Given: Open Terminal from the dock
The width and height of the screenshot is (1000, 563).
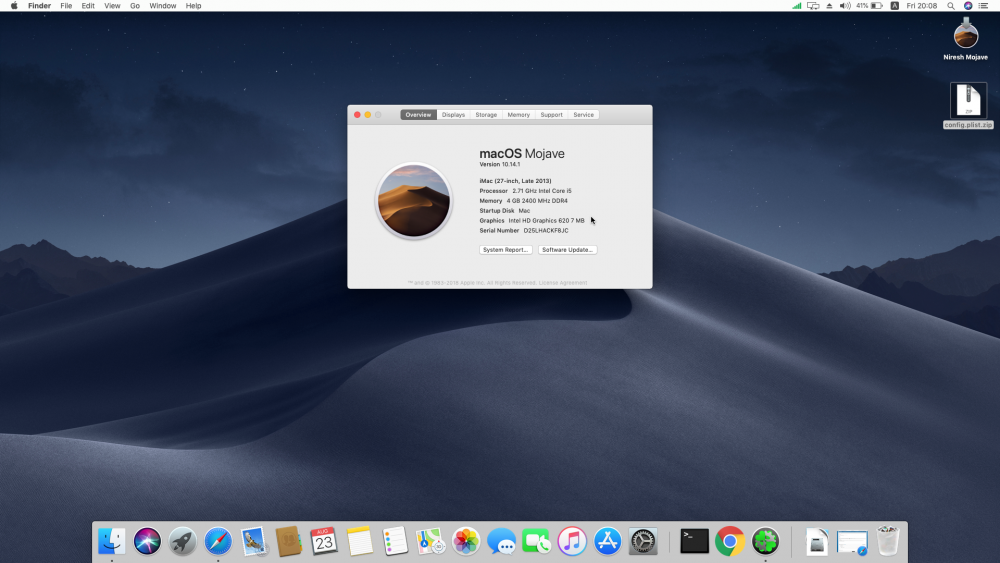Looking at the screenshot, I should pyautogui.click(x=695, y=541).
